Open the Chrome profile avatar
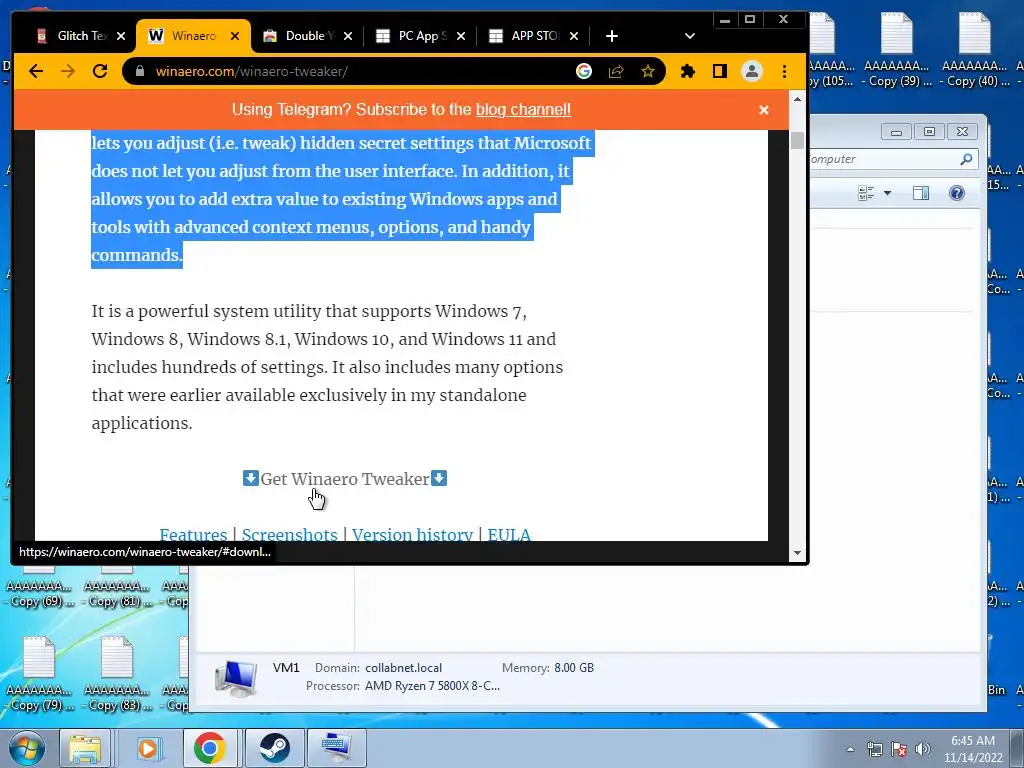This screenshot has width=1024, height=768. pyautogui.click(x=752, y=71)
